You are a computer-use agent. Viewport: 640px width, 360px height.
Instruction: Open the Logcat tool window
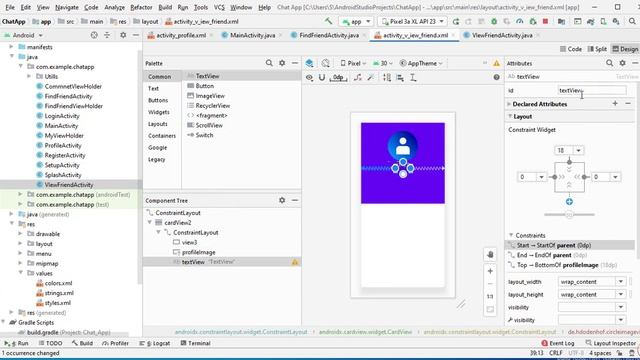pos(155,343)
